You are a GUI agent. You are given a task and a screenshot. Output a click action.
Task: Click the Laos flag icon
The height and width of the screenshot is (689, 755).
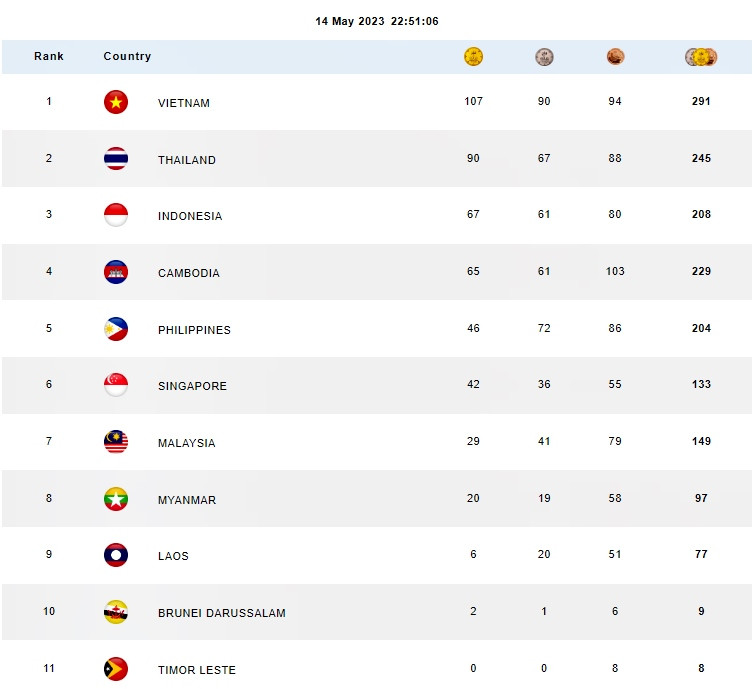(116, 555)
